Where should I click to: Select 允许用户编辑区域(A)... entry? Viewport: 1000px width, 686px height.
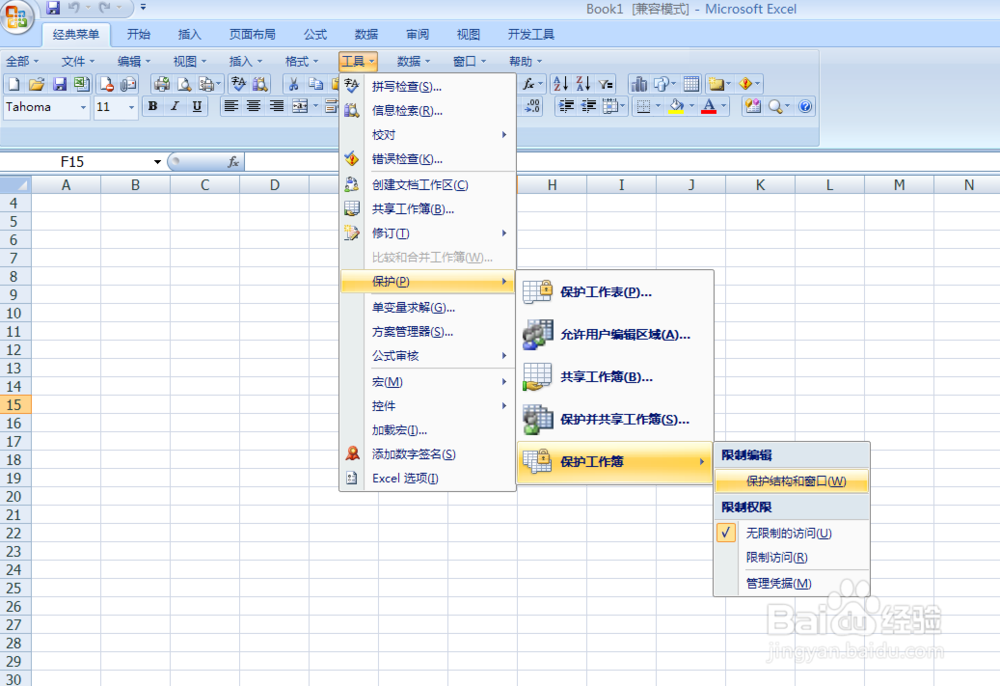click(615, 335)
